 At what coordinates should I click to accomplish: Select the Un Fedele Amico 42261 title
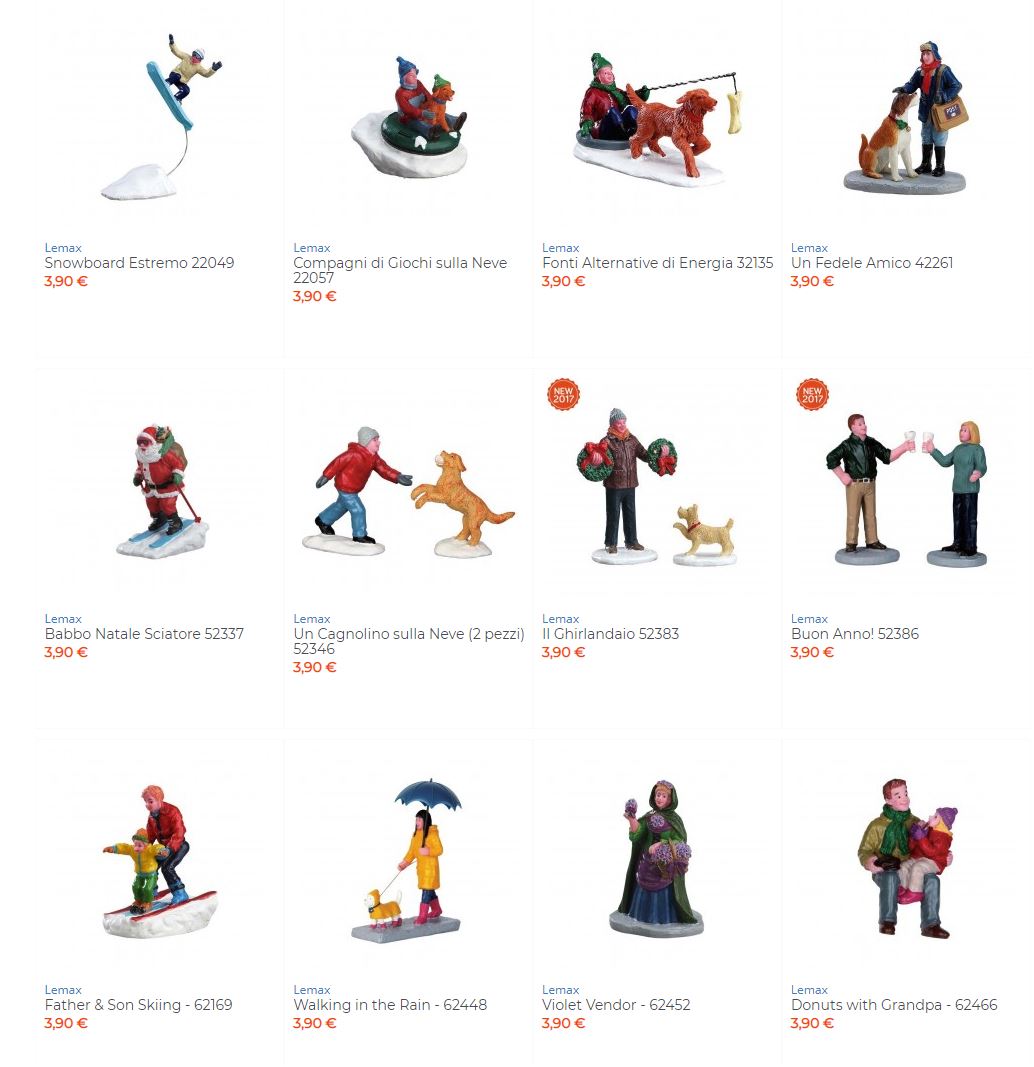coord(871,263)
